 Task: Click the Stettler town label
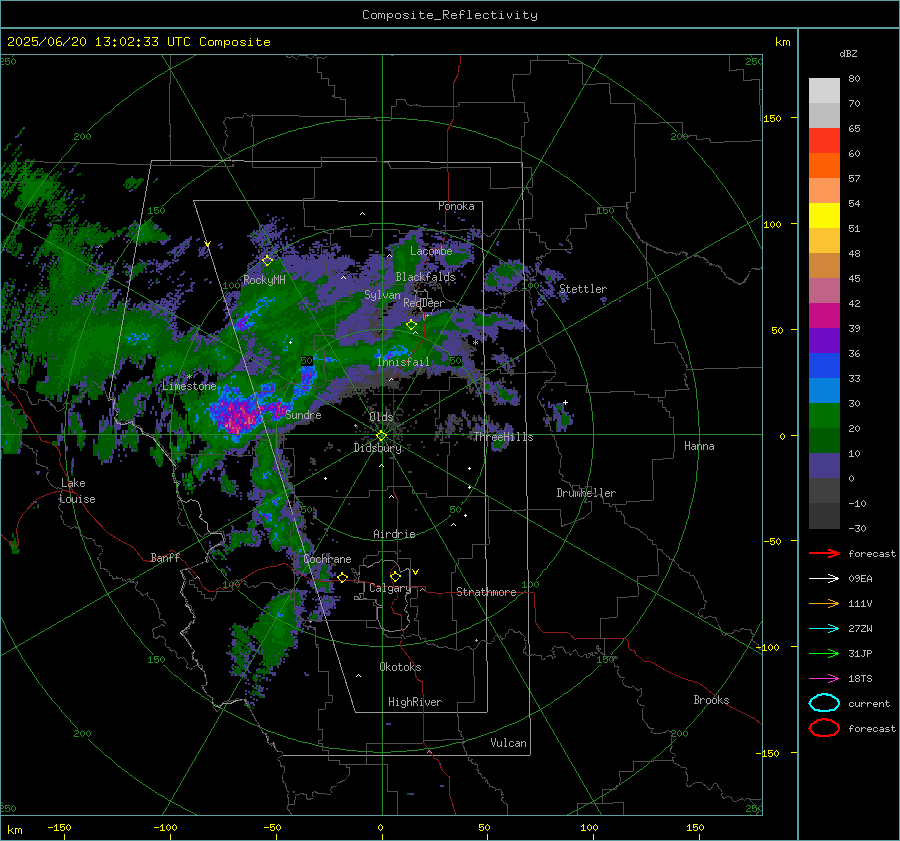[x=583, y=289]
